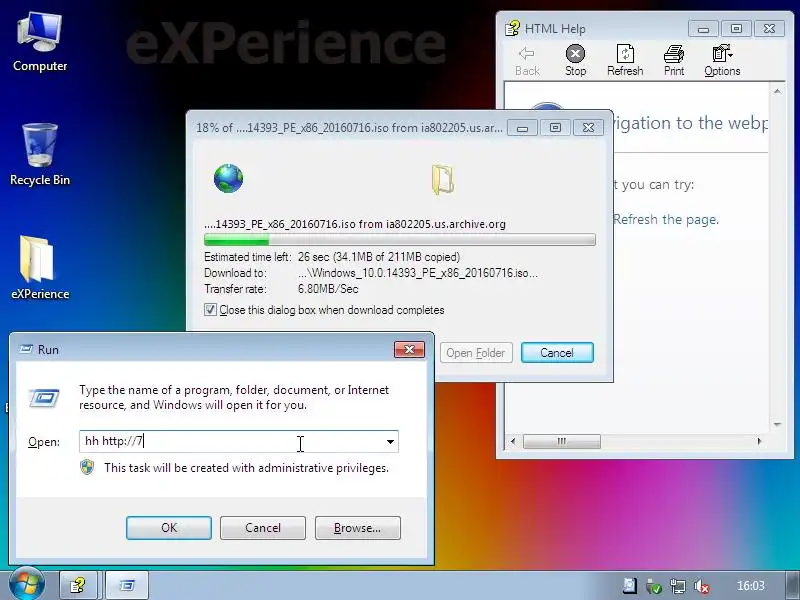Click Show desktop button at taskbar end

pyautogui.click(x=792, y=586)
